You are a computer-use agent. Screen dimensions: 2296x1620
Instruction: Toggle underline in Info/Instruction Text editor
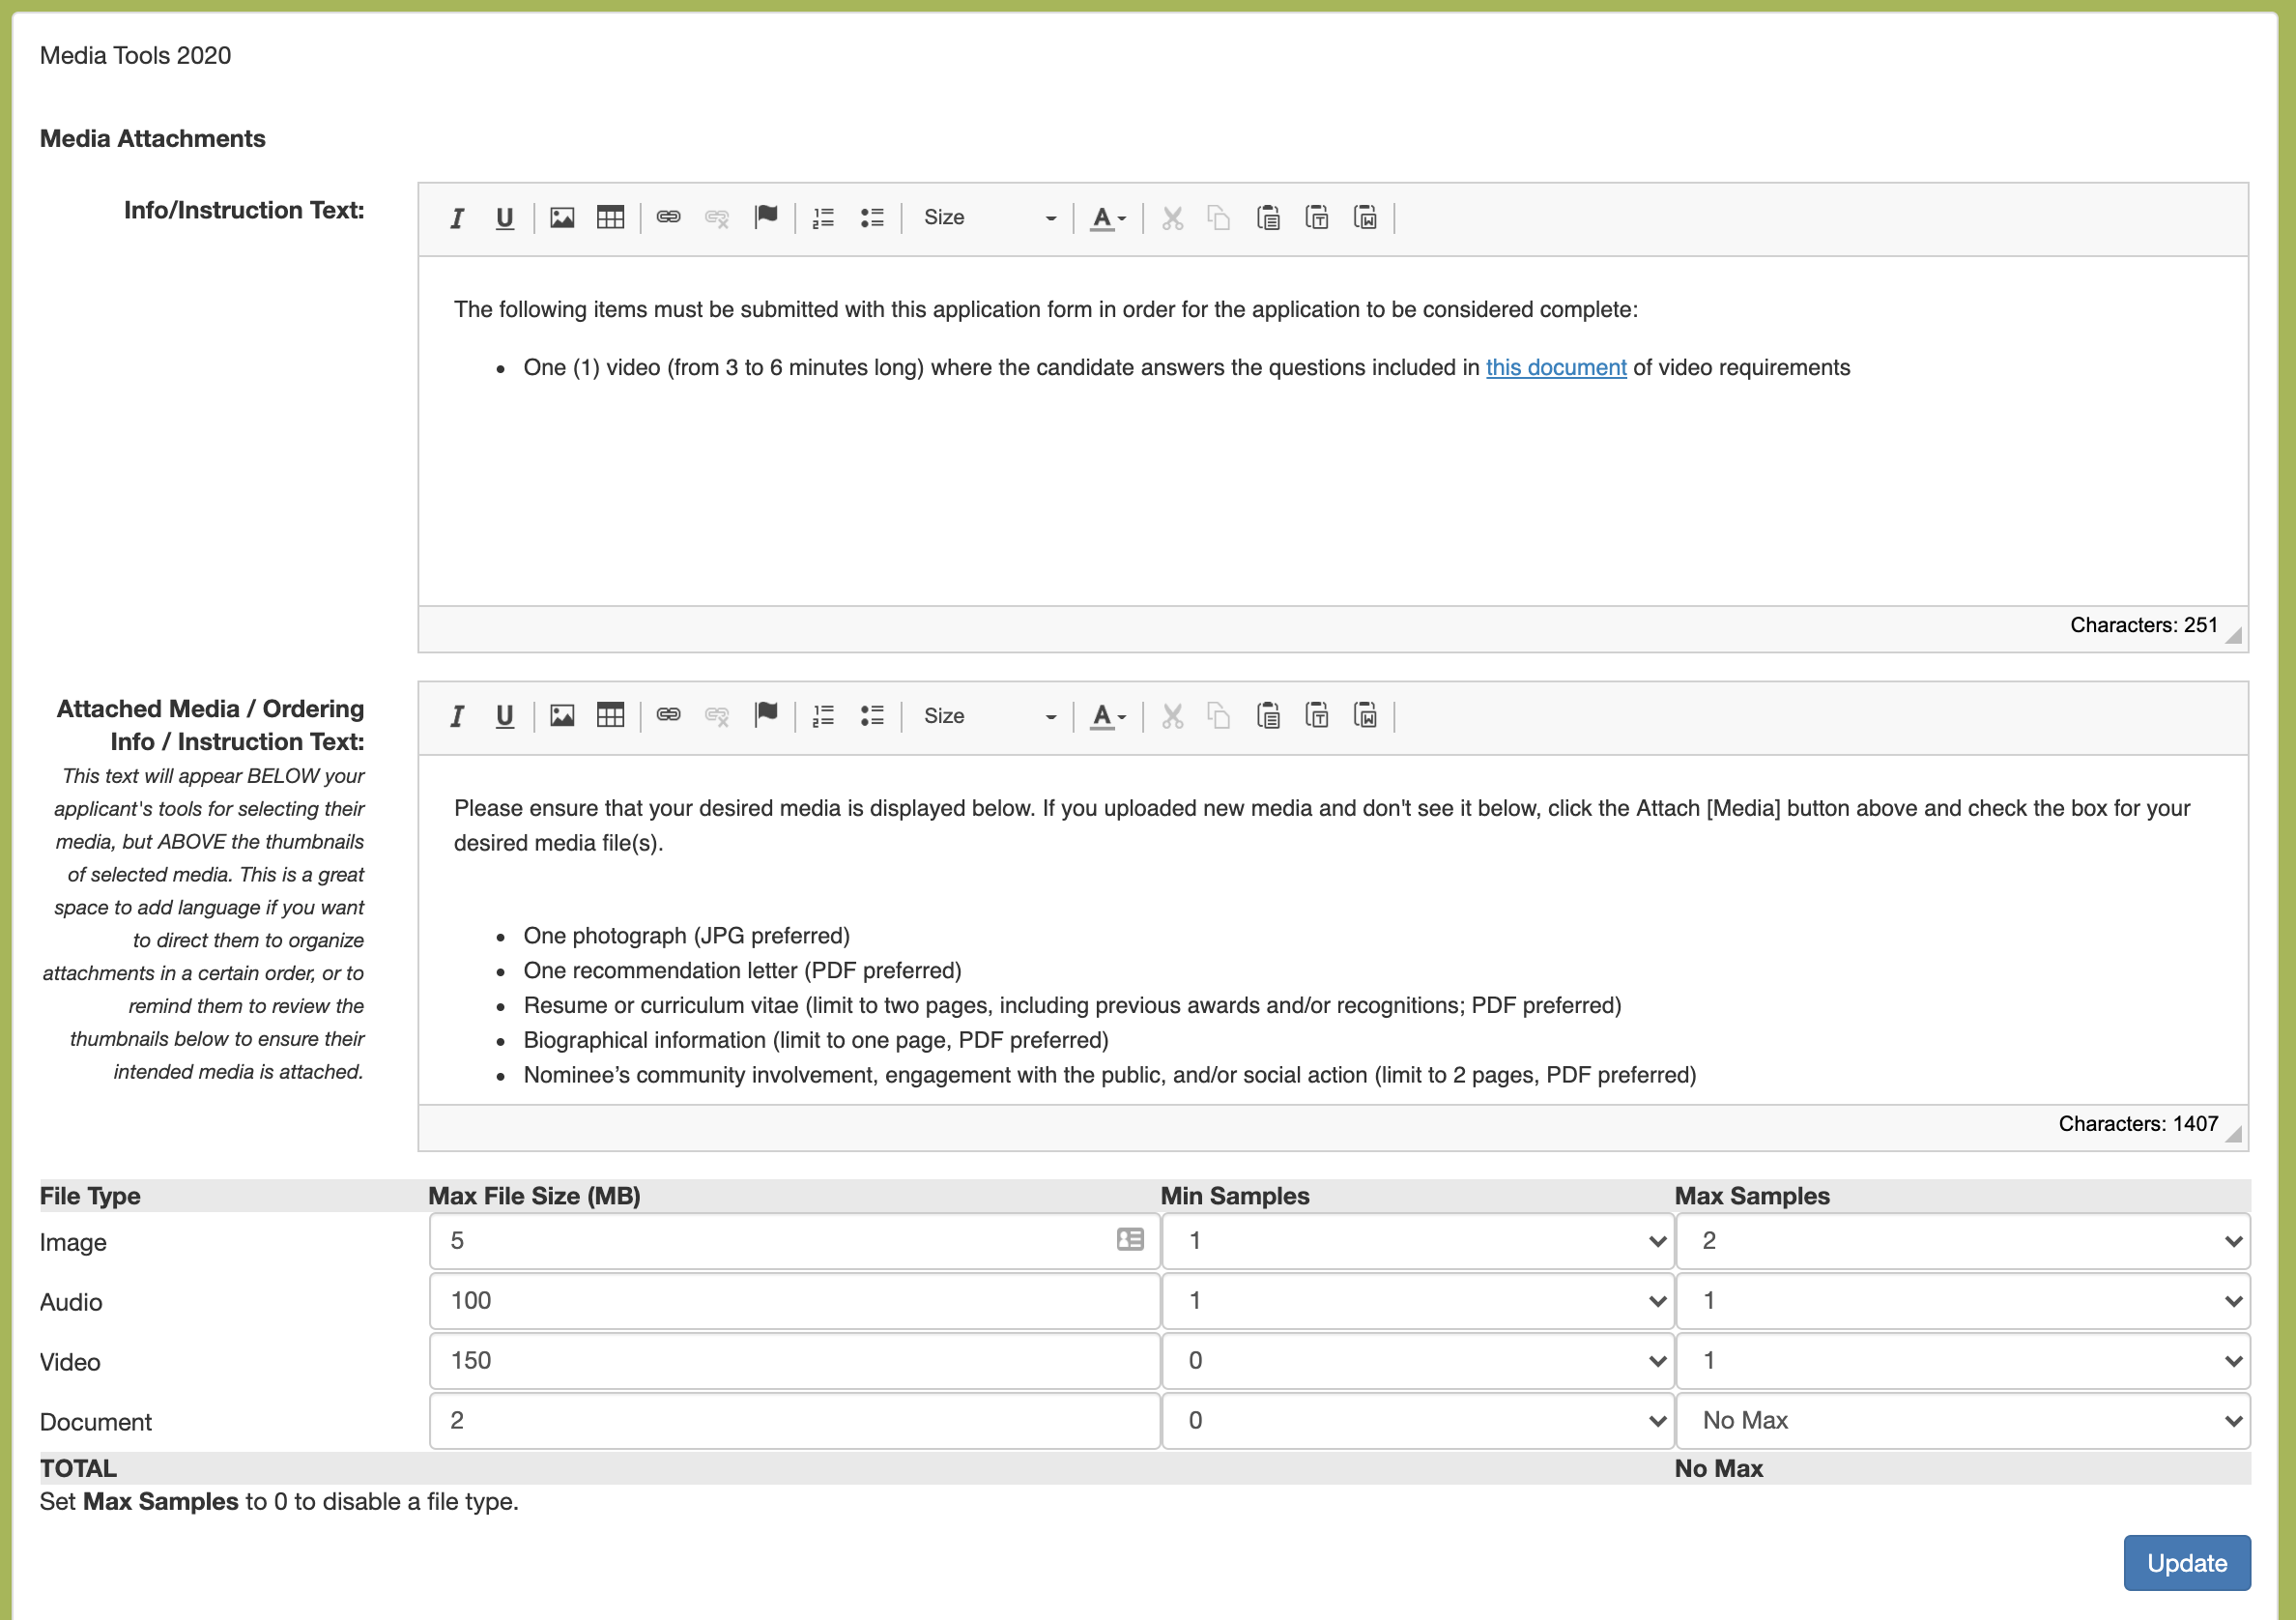coord(505,218)
